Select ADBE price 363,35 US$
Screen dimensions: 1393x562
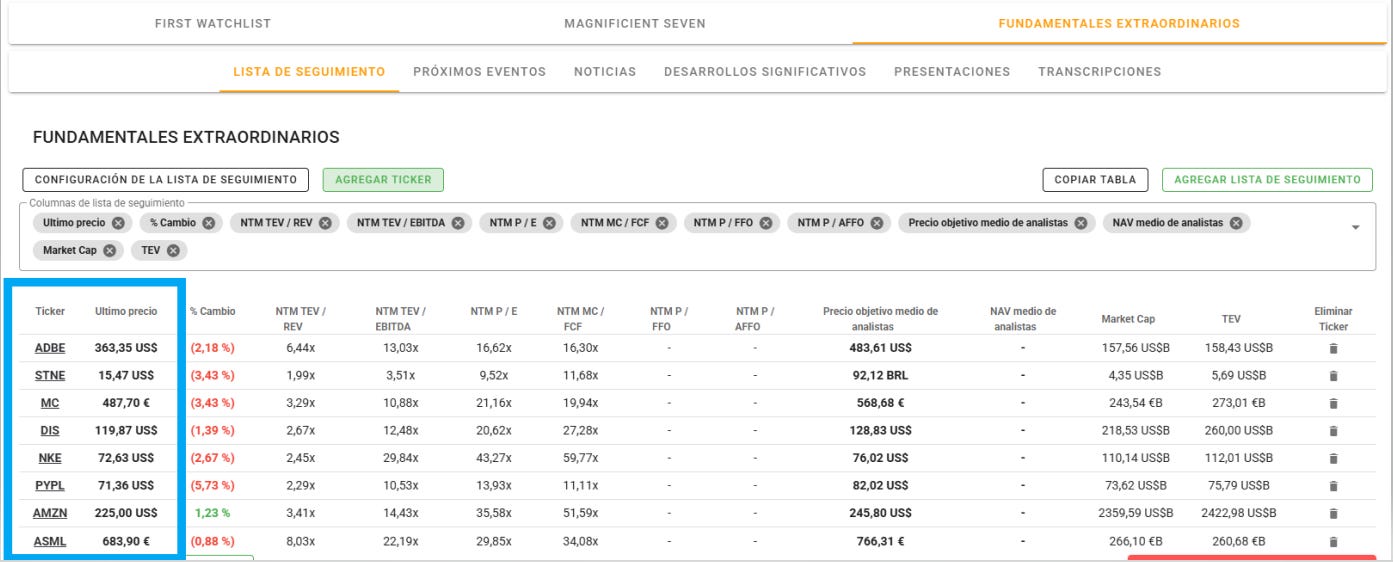(126, 348)
